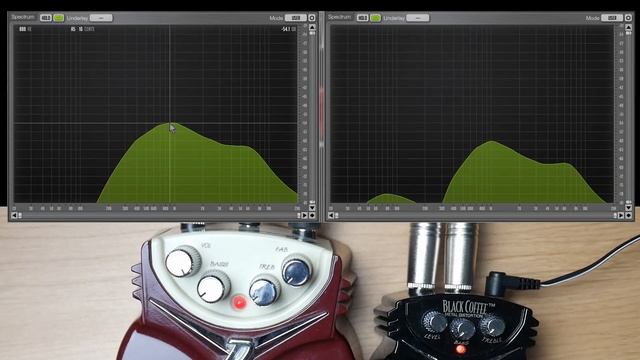Click the main spectrum peak in right analyzer graph
Viewport: 640px width, 360px height.
tap(491, 142)
